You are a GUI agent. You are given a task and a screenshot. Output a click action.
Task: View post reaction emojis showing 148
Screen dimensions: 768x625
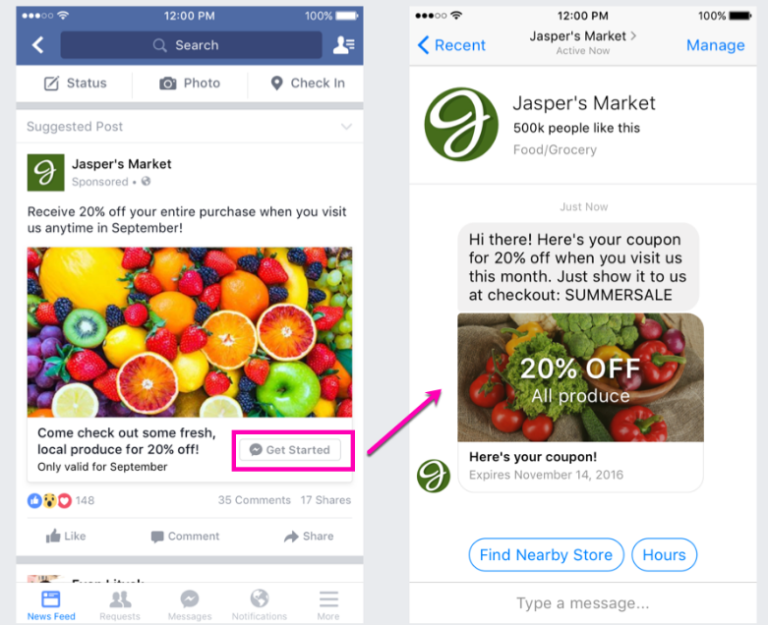pos(49,501)
